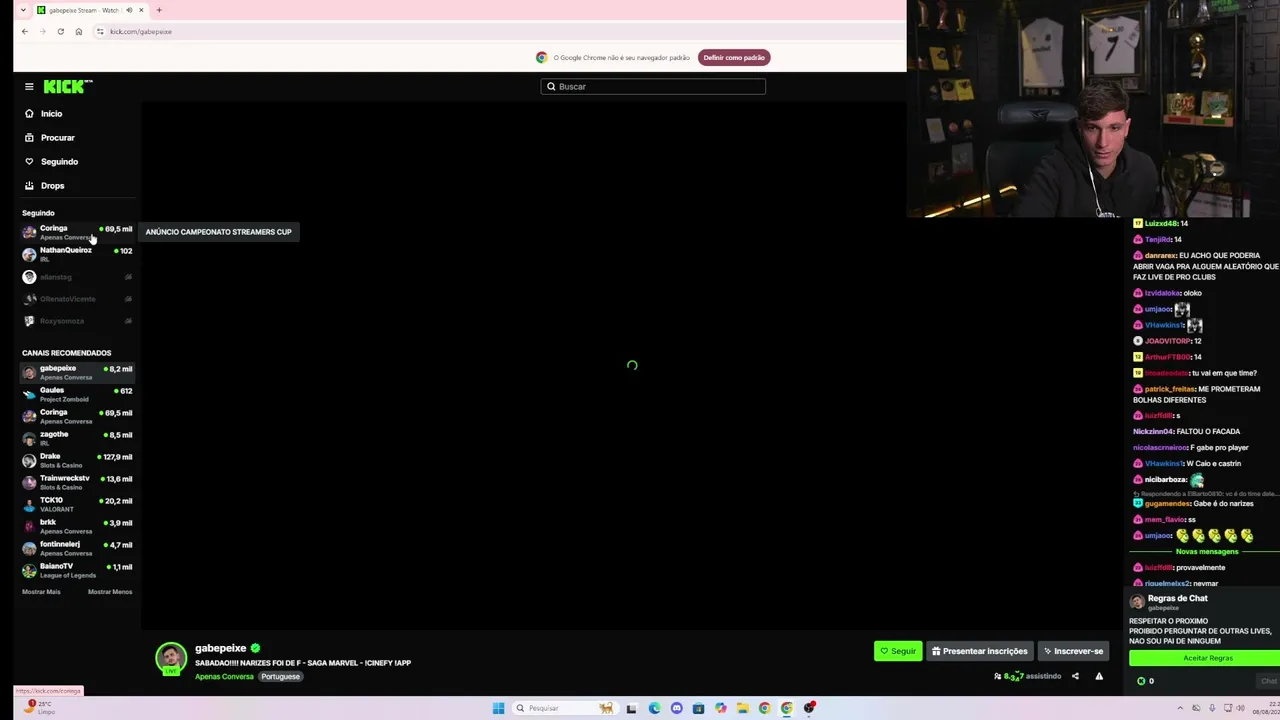Open a new browser tab with plus
This screenshot has height=720, width=1280.
pos(159,10)
